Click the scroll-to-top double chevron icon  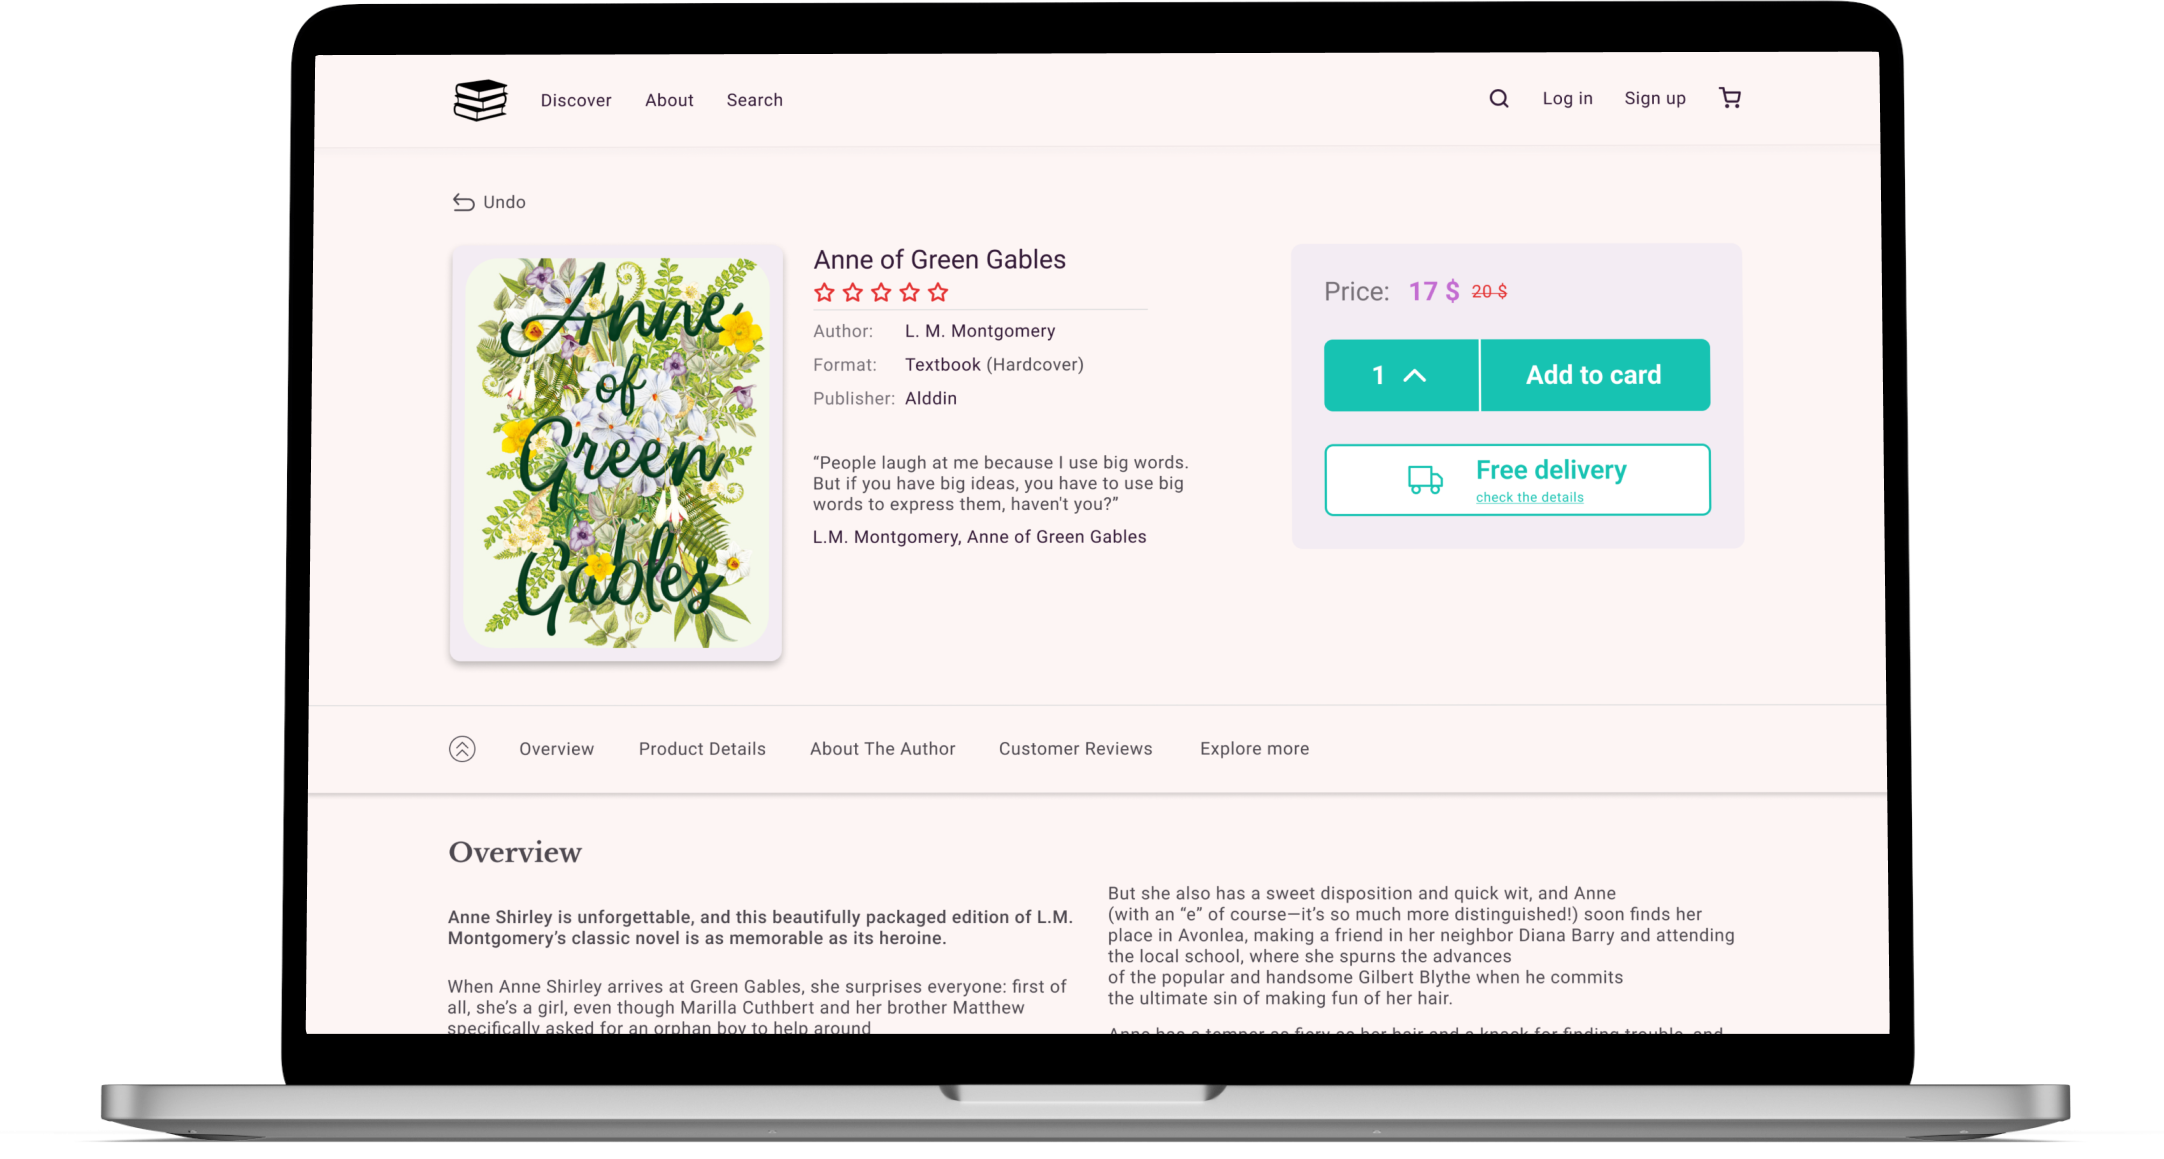pyautogui.click(x=462, y=748)
